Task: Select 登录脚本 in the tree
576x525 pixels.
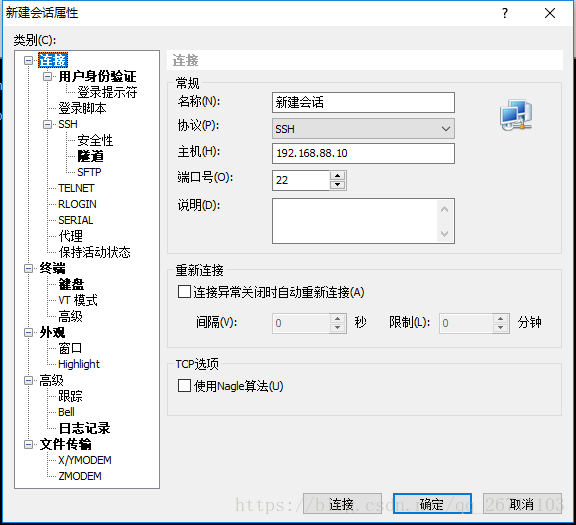Action: coord(82,108)
